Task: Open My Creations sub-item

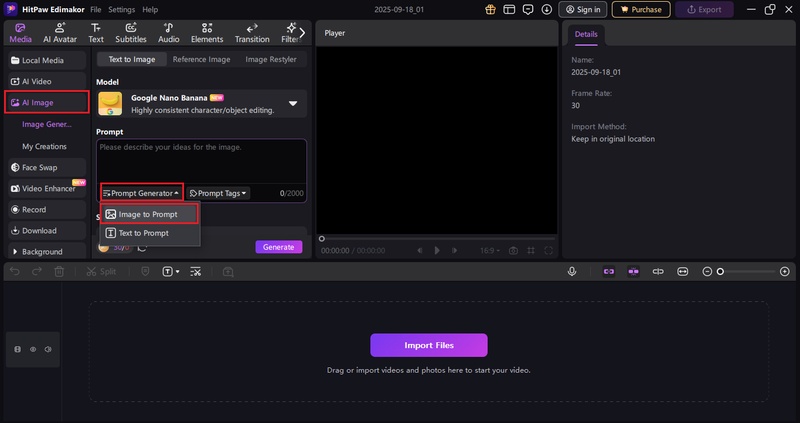Action: pyautogui.click(x=44, y=146)
